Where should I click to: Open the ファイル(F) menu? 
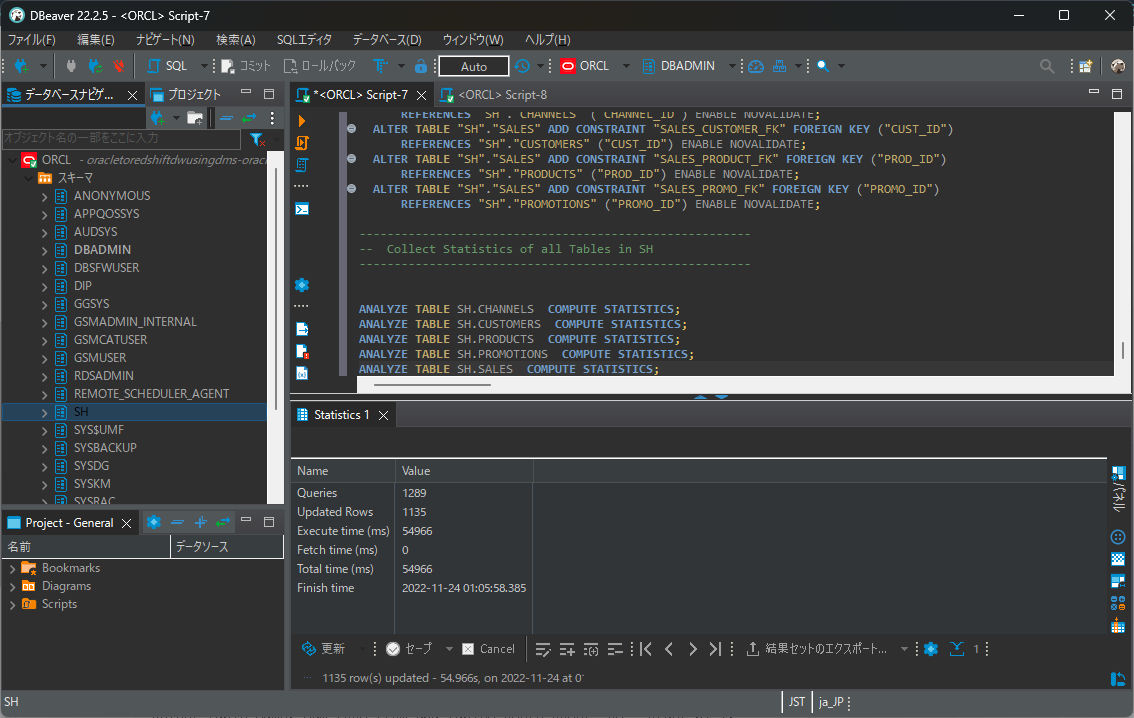tap(31, 40)
